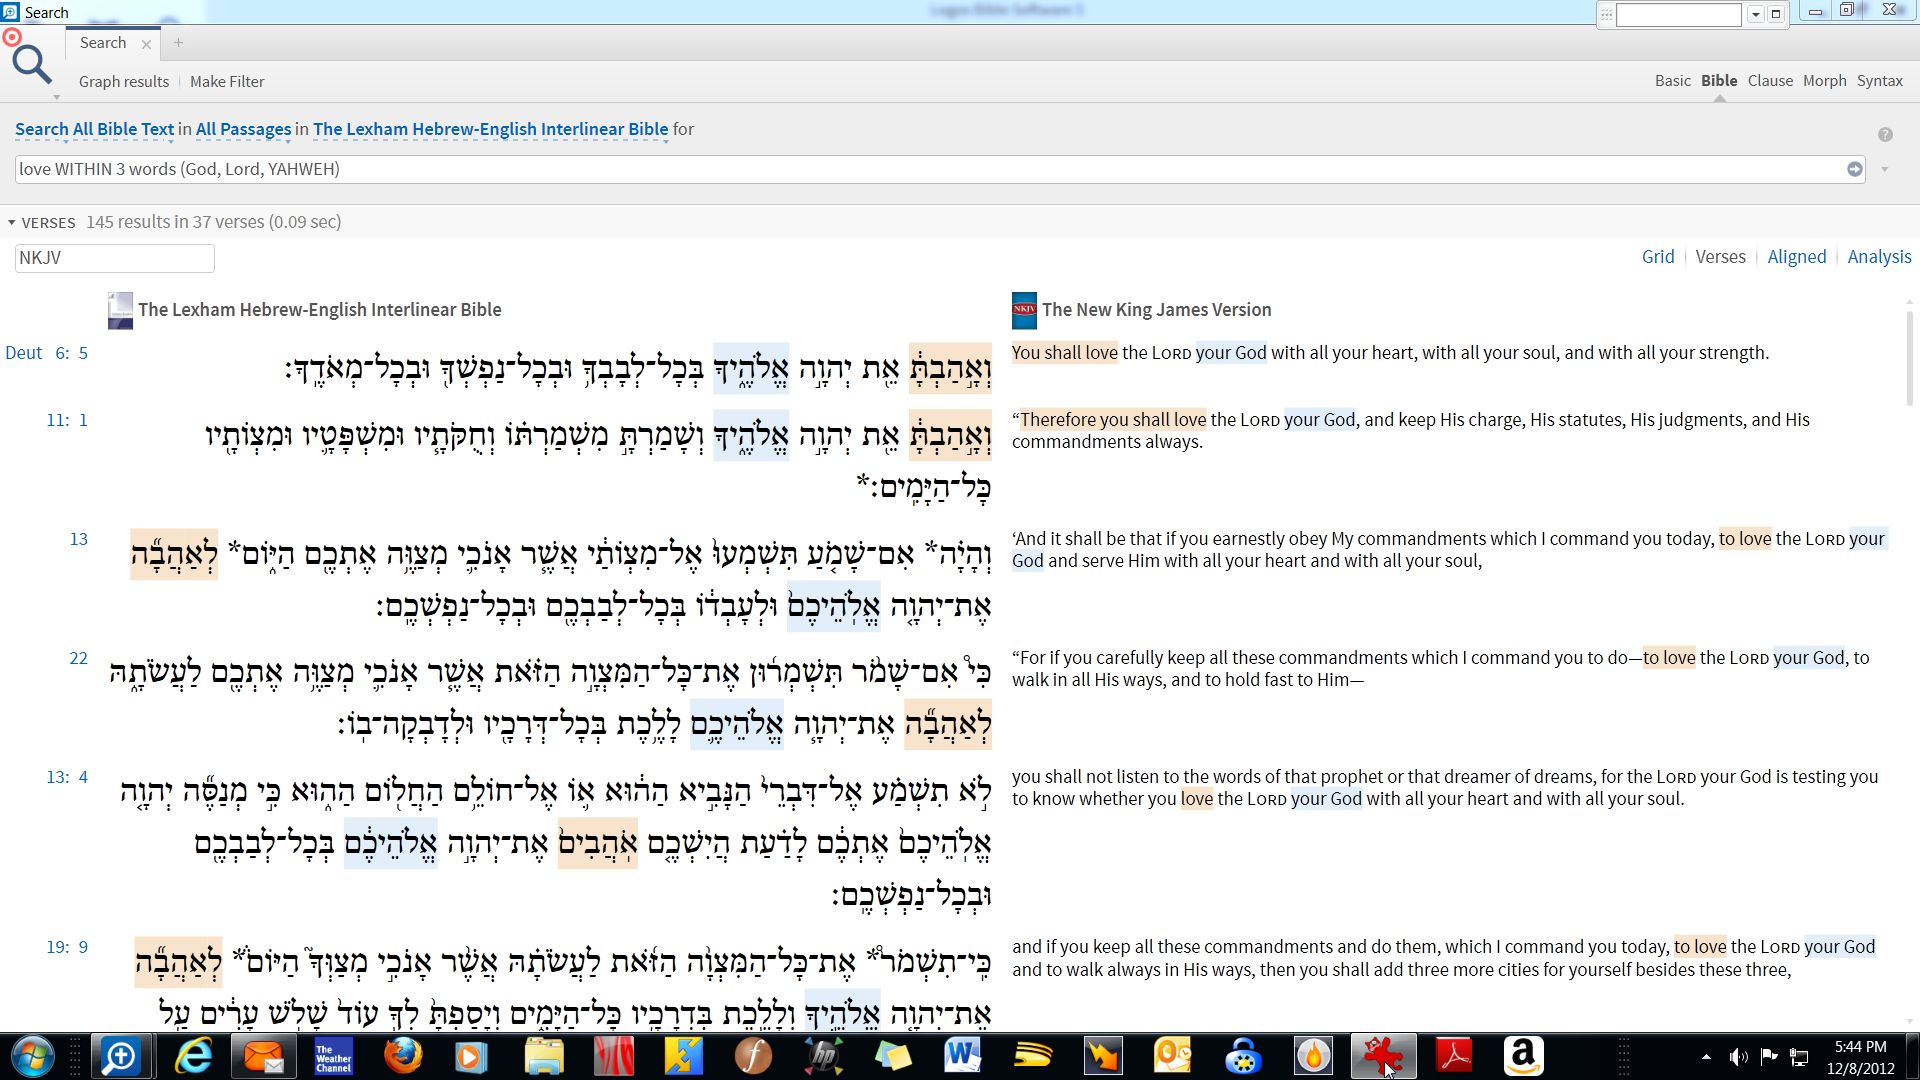The height and width of the screenshot is (1080, 1920).
Task: Open the mail envelope app in taskbar
Action: [263, 1057]
